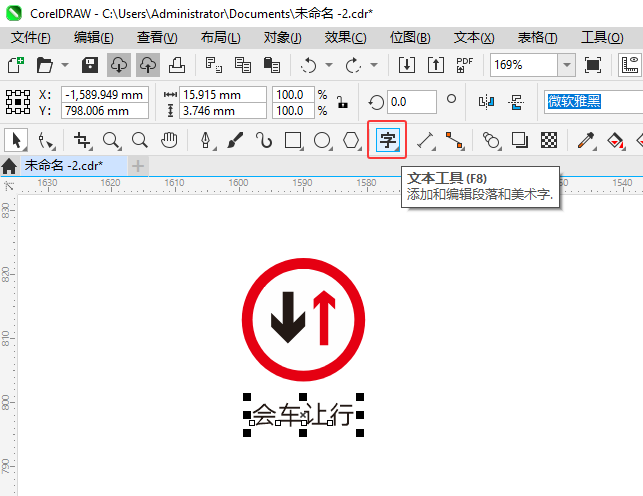
Task: Toggle the lock ratio padlock
Action: (342, 102)
